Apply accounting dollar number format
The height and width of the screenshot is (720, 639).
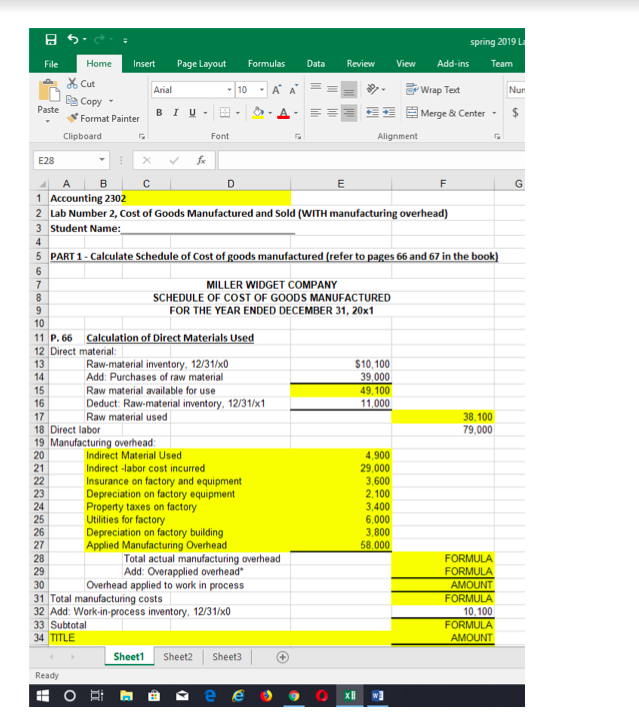pyautogui.click(x=516, y=112)
